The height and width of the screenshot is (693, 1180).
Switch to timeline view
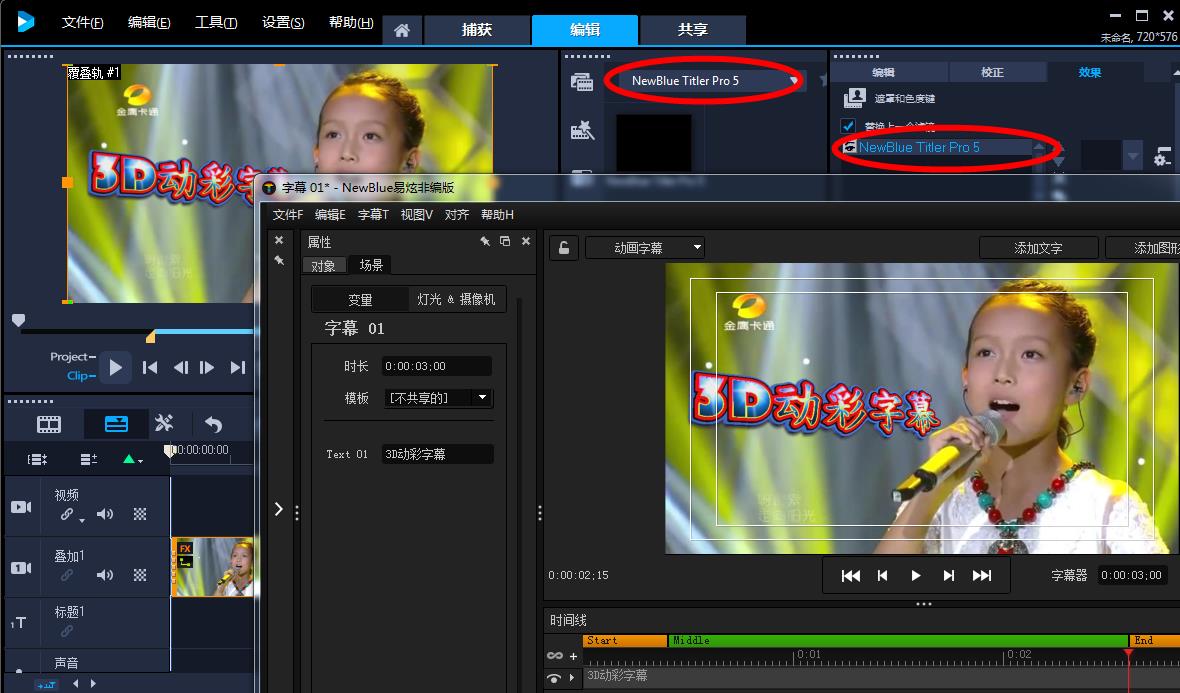coord(116,424)
